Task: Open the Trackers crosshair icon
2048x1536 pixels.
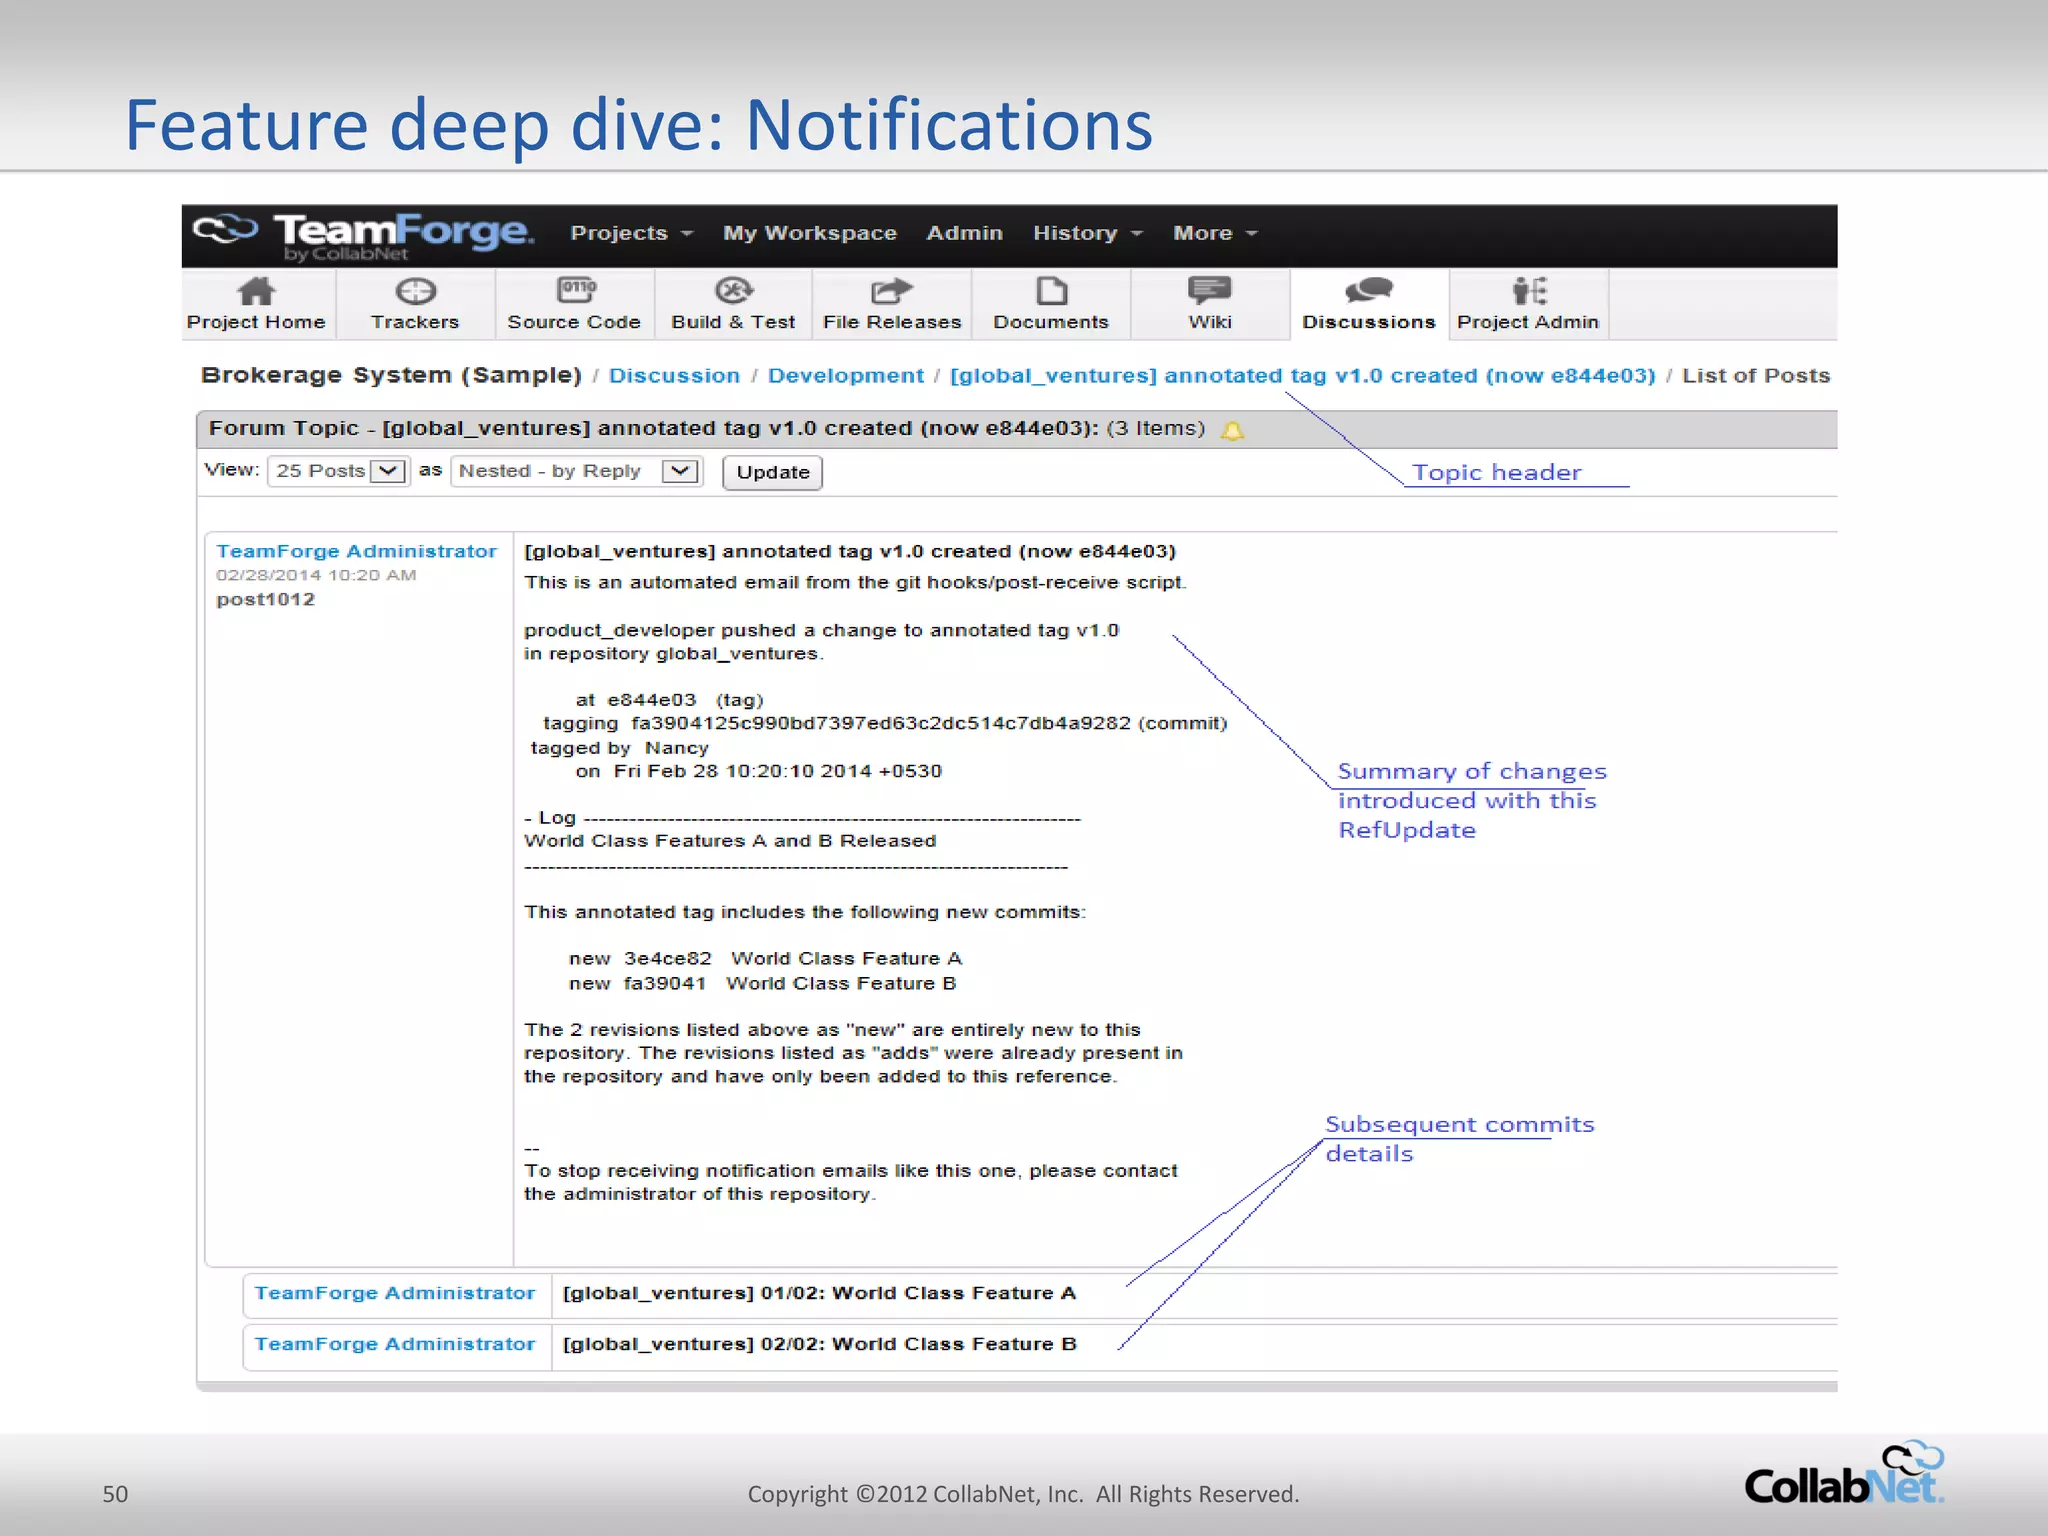Action: coord(415,291)
